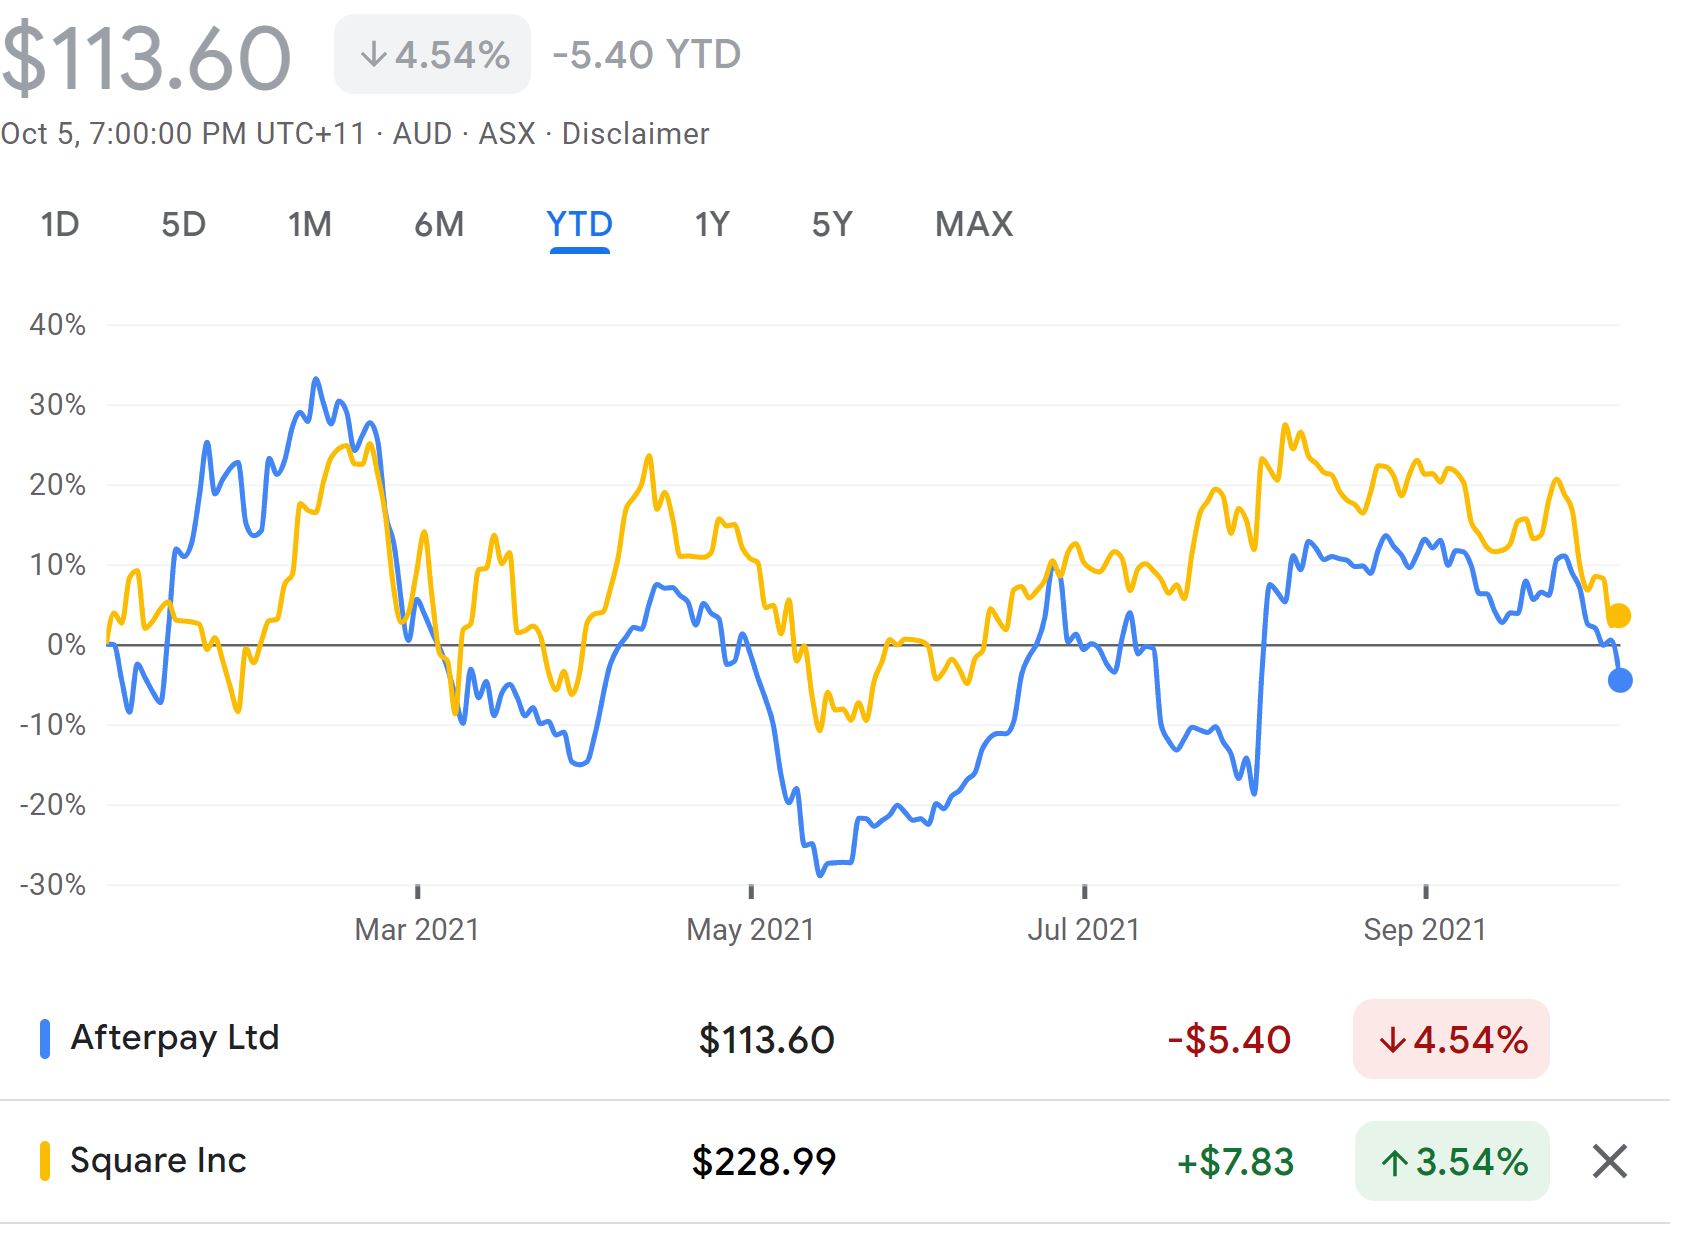Select the 6M time period
This screenshot has width=1681, height=1238.
pyautogui.click(x=439, y=224)
